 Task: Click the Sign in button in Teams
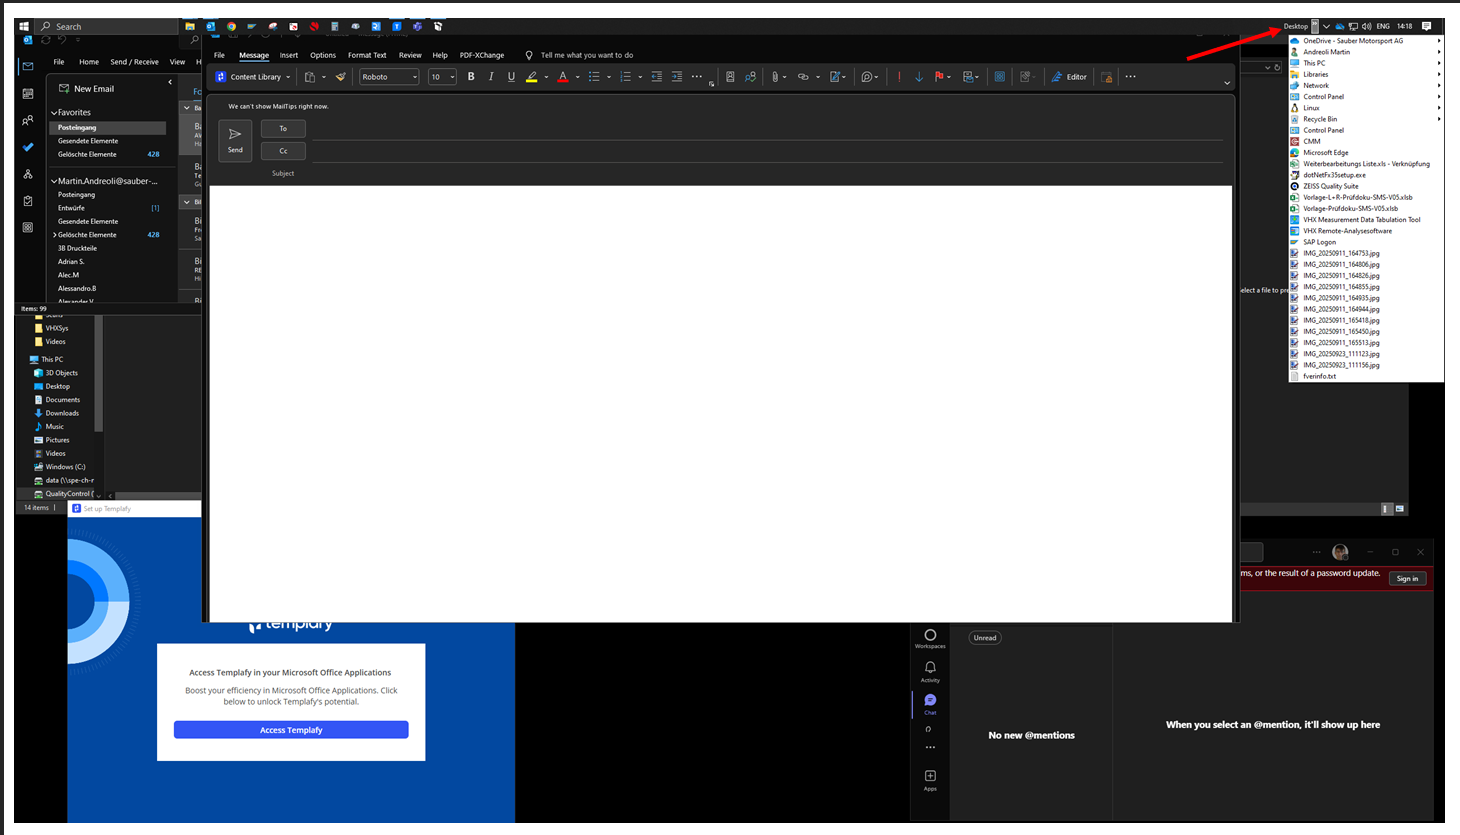coord(1407,578)
